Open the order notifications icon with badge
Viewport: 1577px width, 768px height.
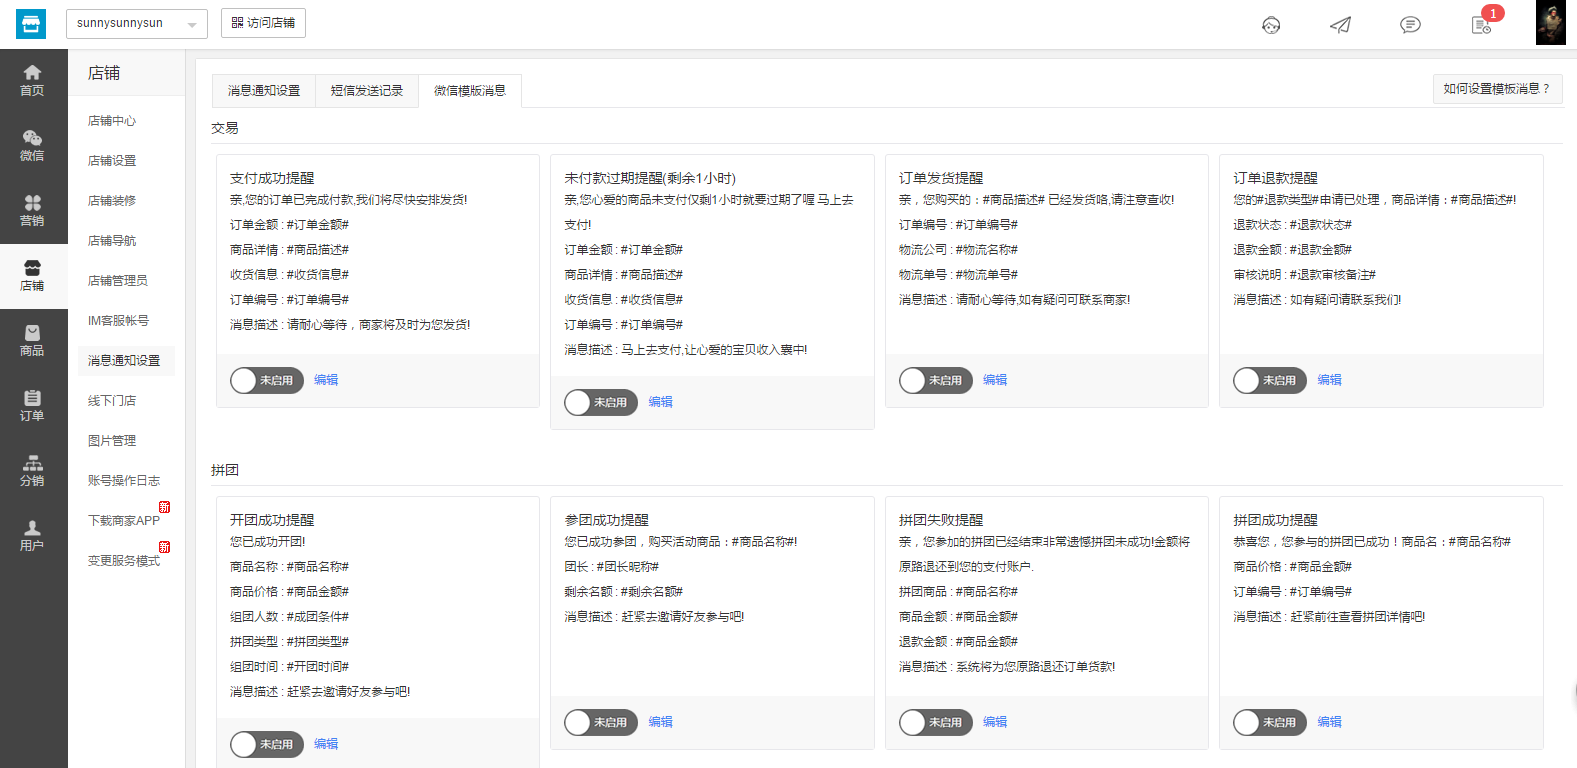pos(1481,25)
